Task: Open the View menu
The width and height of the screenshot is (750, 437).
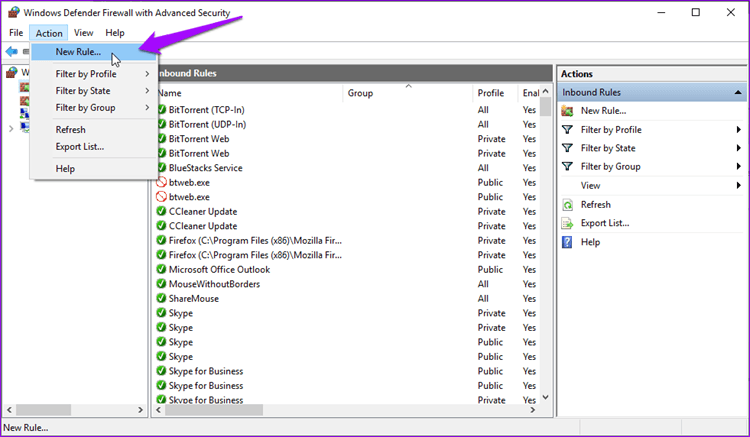Action: click(x=83, y=33)
